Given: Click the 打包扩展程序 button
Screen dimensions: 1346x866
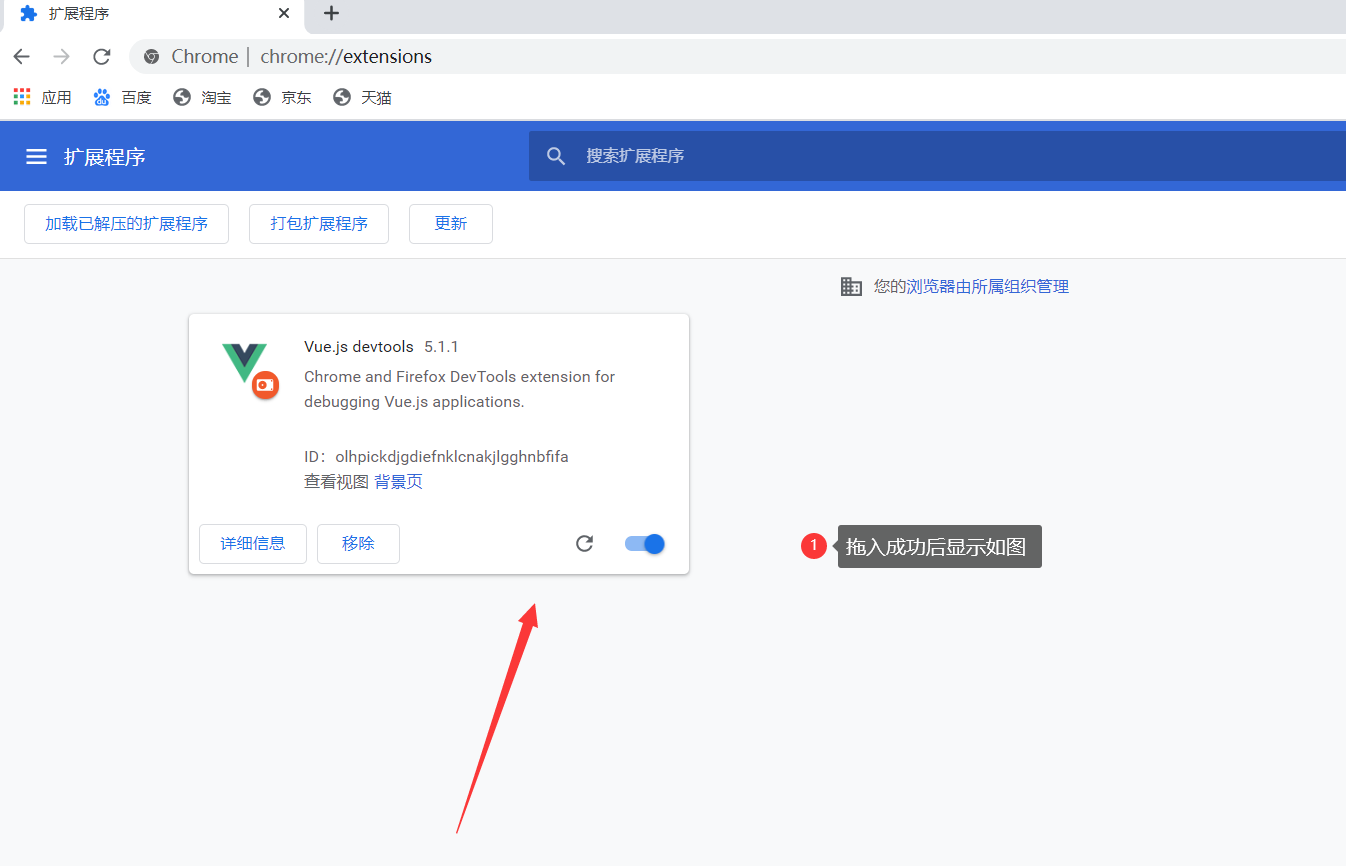Looking at the screenshot, I should click(318, 224).
